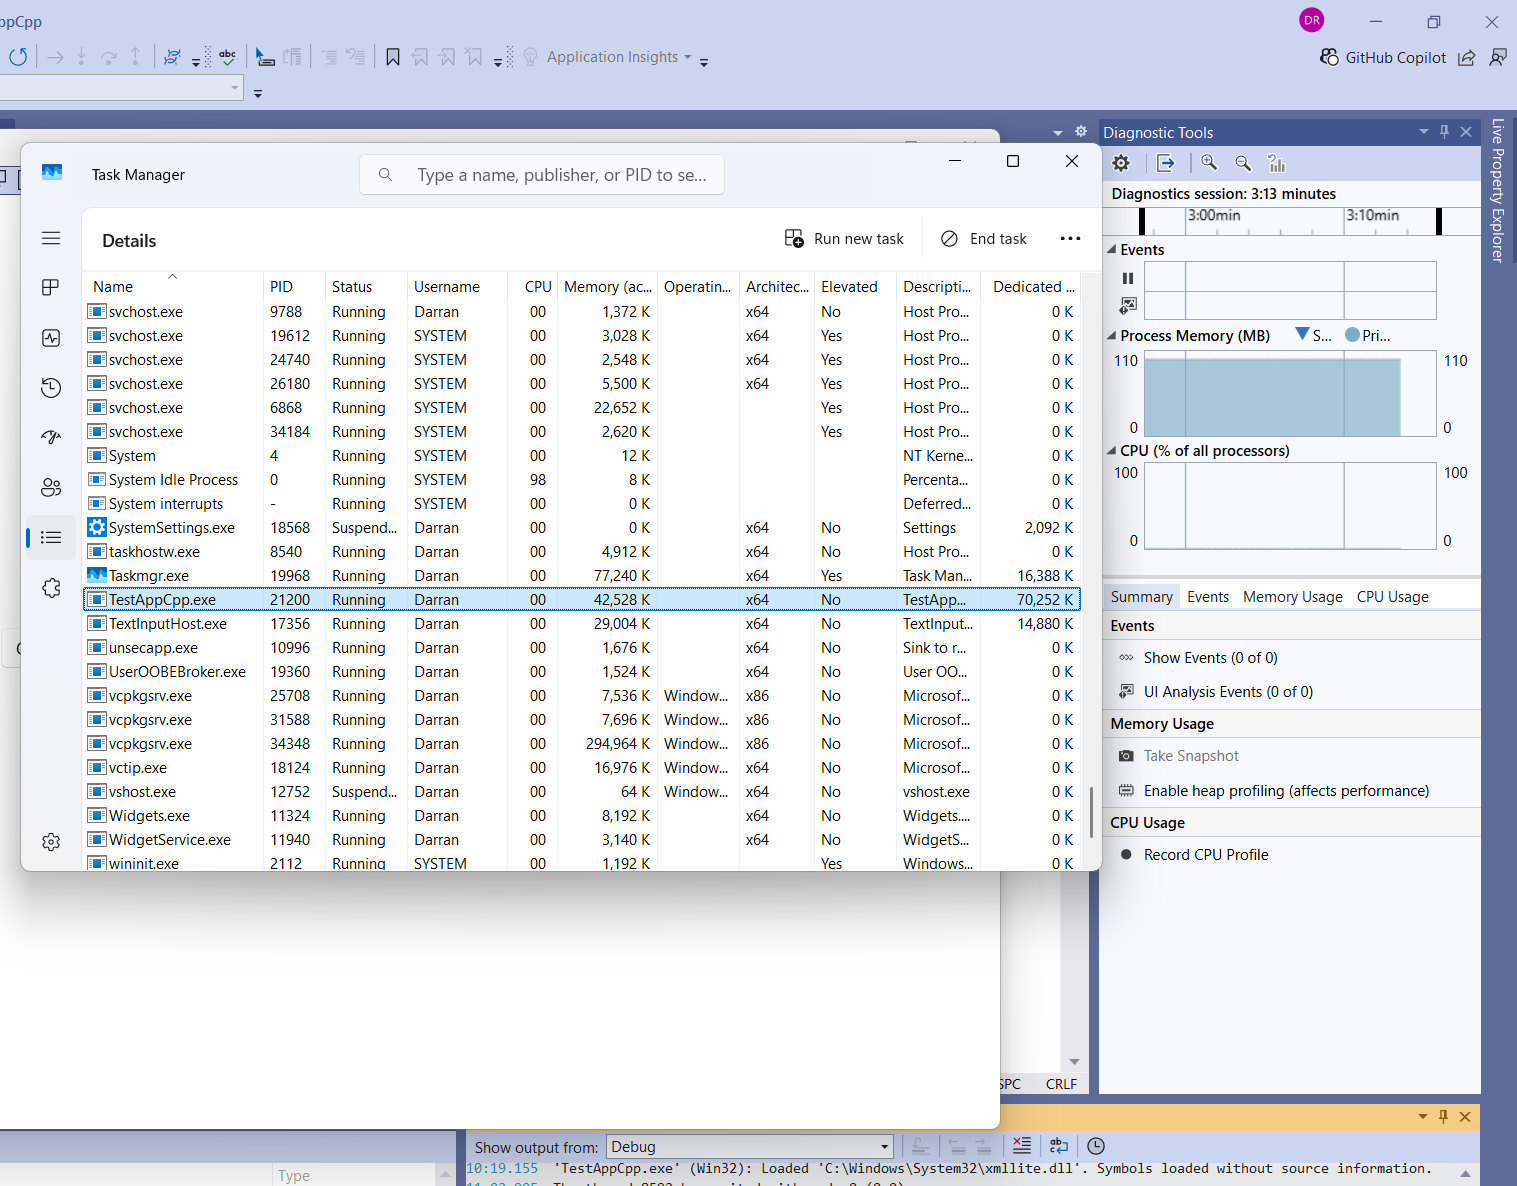Toggle the Snapshot legend in Process Memory
Screen dimensions: 1517x1186
click(x=1313, y=335)
